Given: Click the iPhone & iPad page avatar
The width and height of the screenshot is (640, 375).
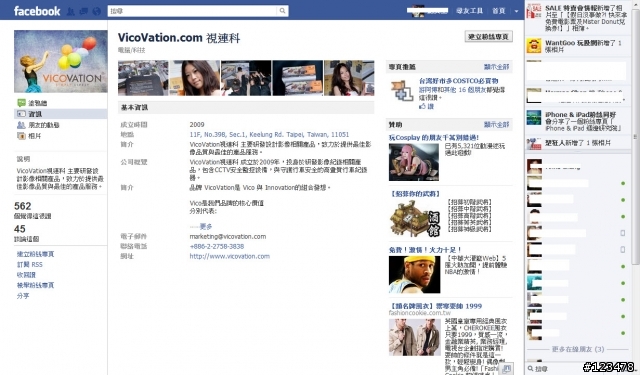Looking at the screenshot, I should point(533,118).
